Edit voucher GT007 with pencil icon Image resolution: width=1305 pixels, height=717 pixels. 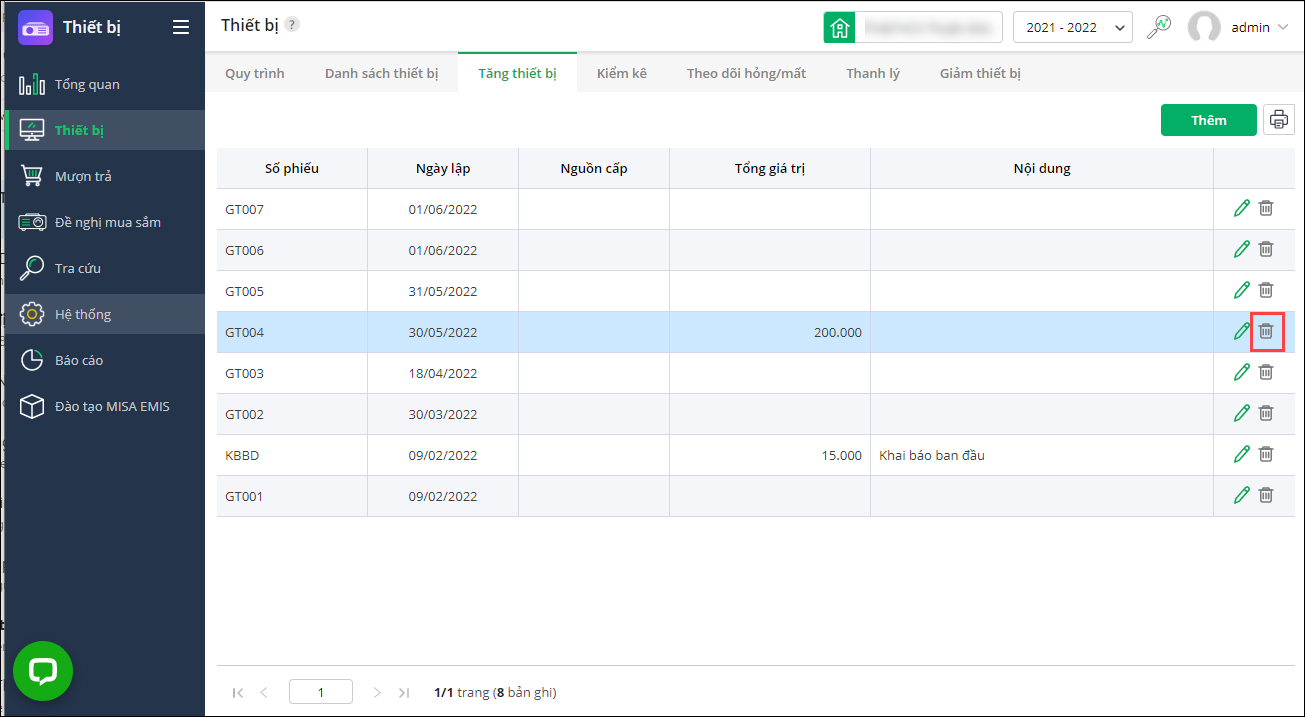[1242, 208]
